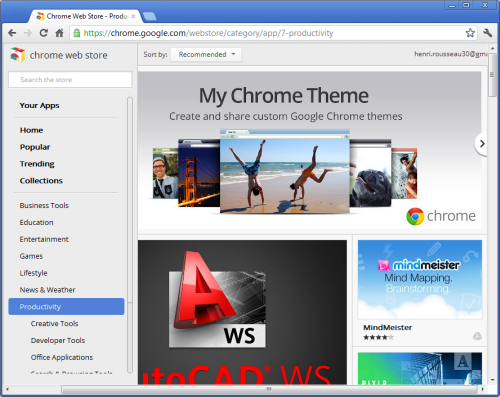Click the MindMeister star rating
The height and width of the screenshot is (397, 500).
point(378,337)
